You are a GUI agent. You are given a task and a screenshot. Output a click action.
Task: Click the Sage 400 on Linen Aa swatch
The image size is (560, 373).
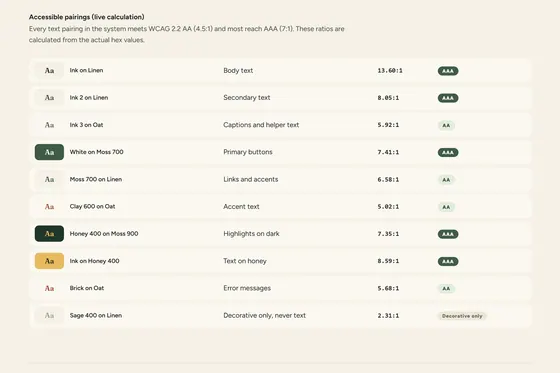[49, 315]
